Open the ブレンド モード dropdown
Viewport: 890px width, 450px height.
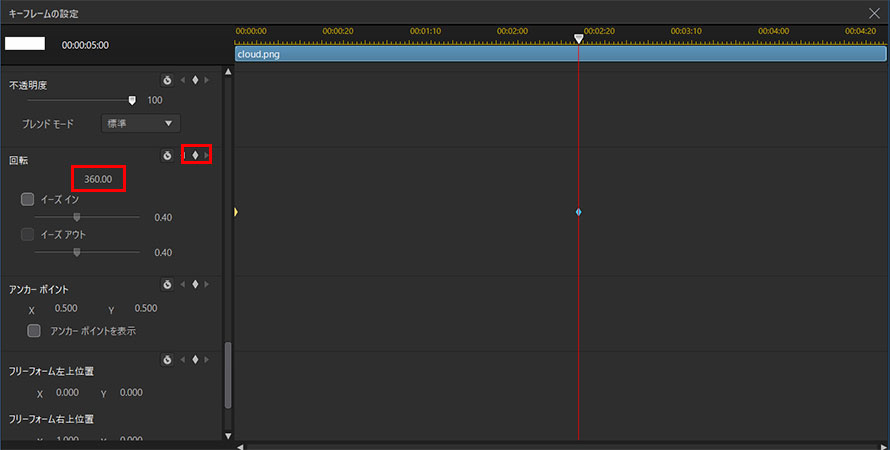(140, 124)
